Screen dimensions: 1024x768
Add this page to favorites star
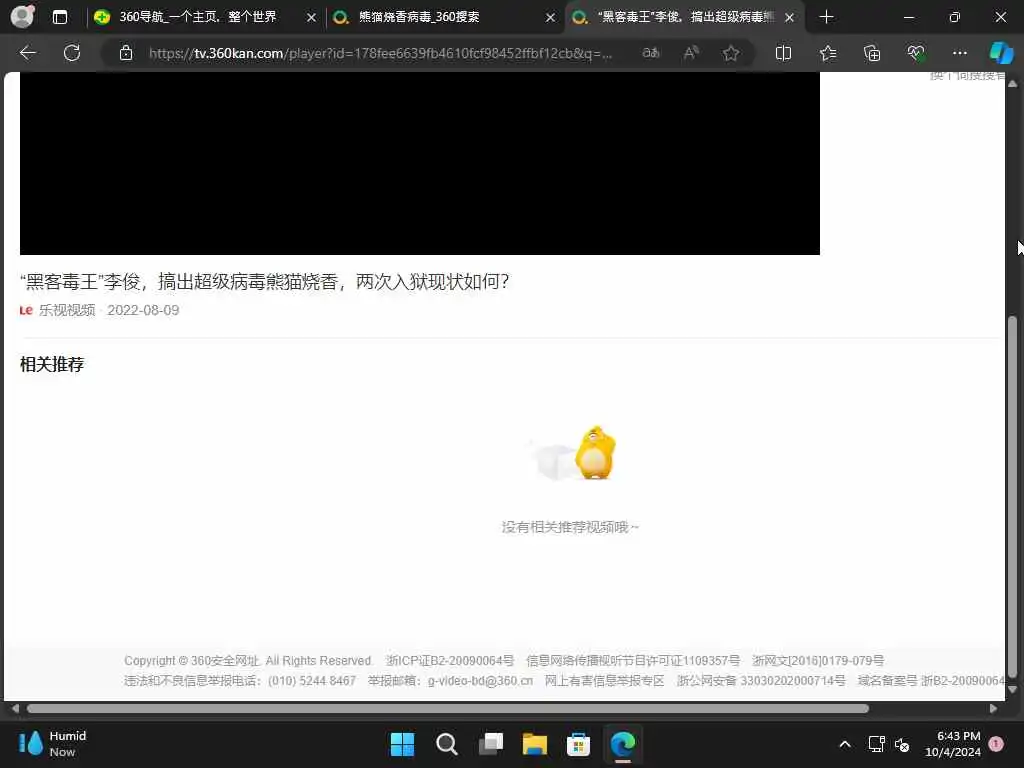click(731, 53)
